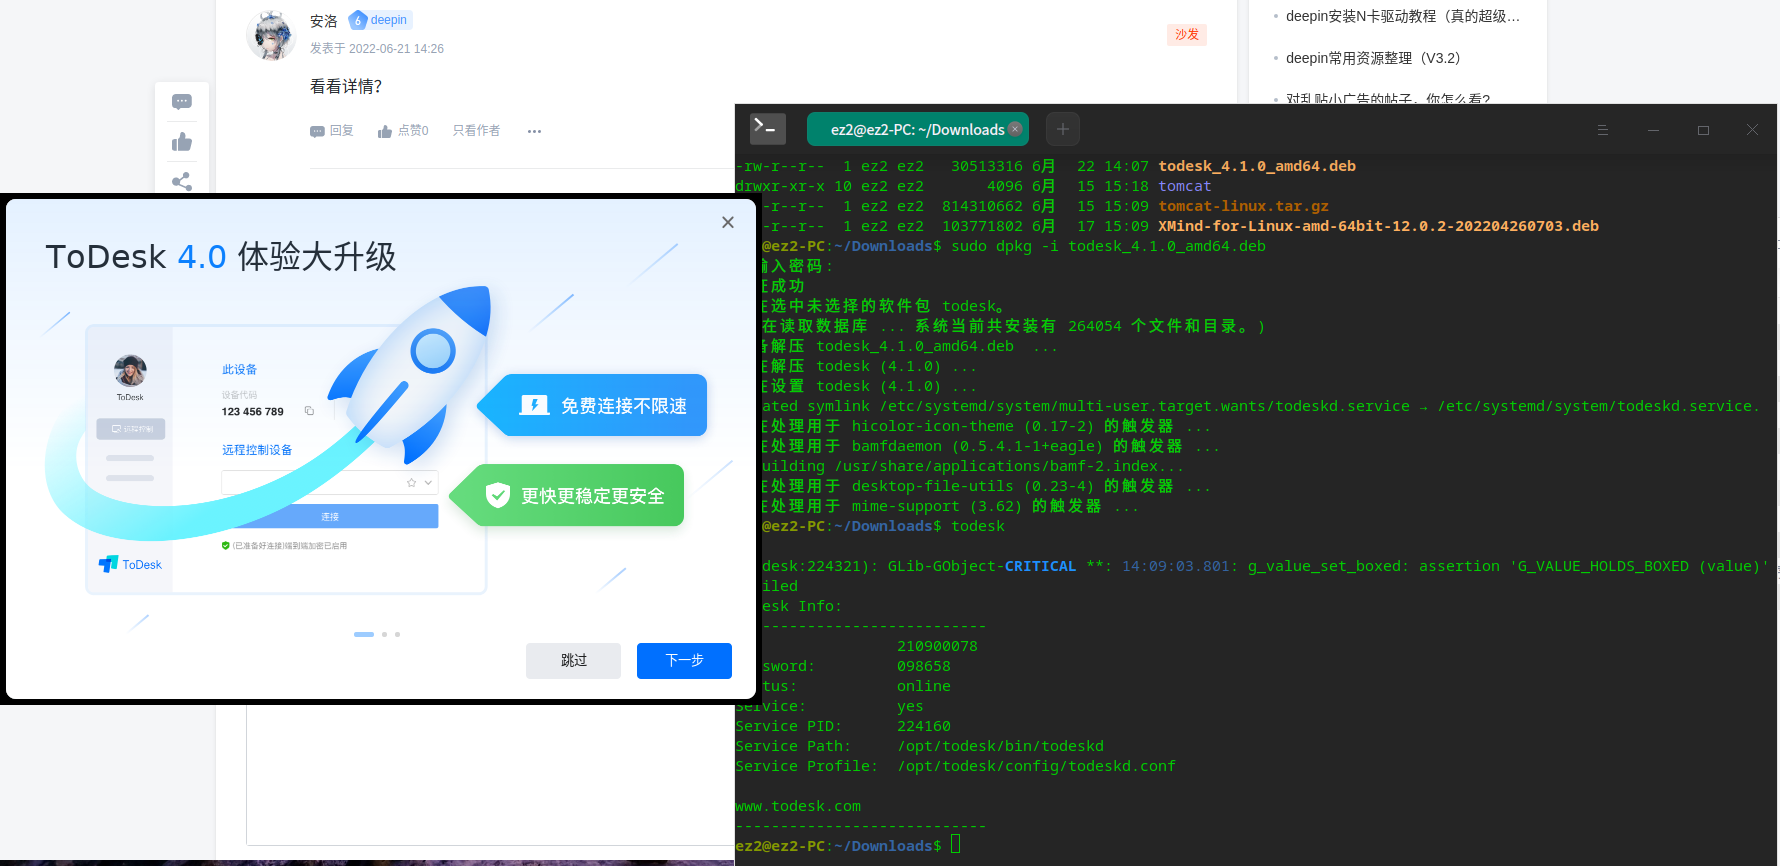1780x866 pixels.
Task: Open the deepin常用资源整理 (V3.2) link
Action: click(1373, 58)
